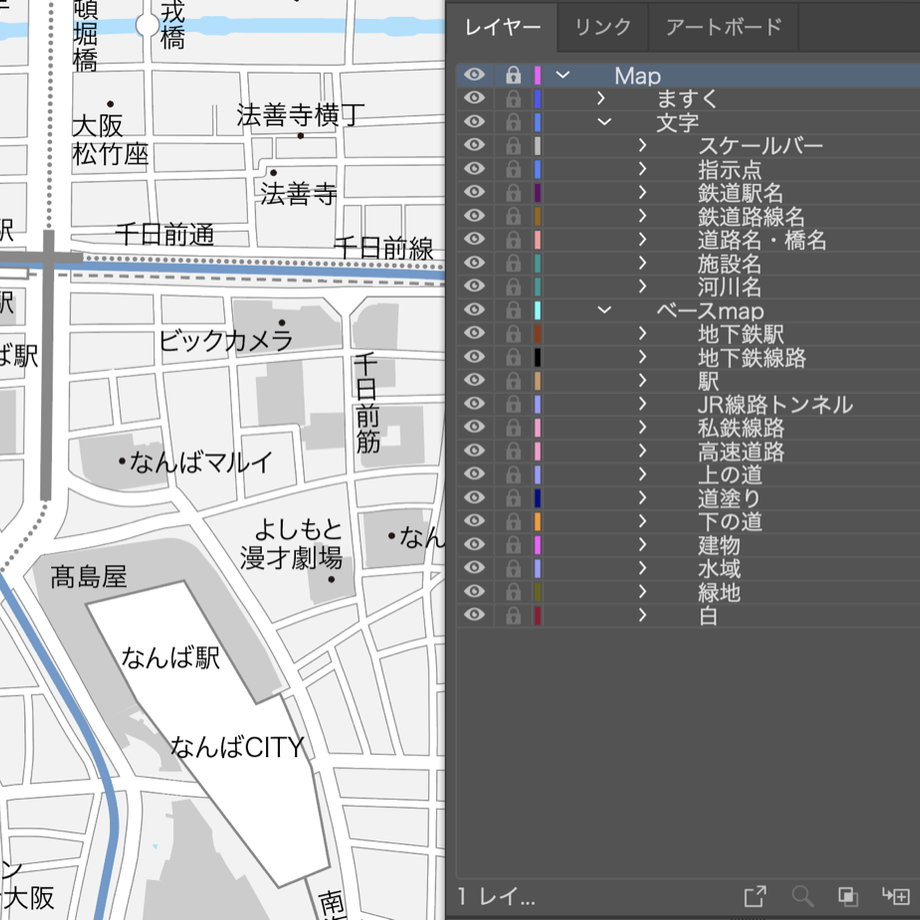Toggle visibility of 緑地 layer

click(474, 591)
